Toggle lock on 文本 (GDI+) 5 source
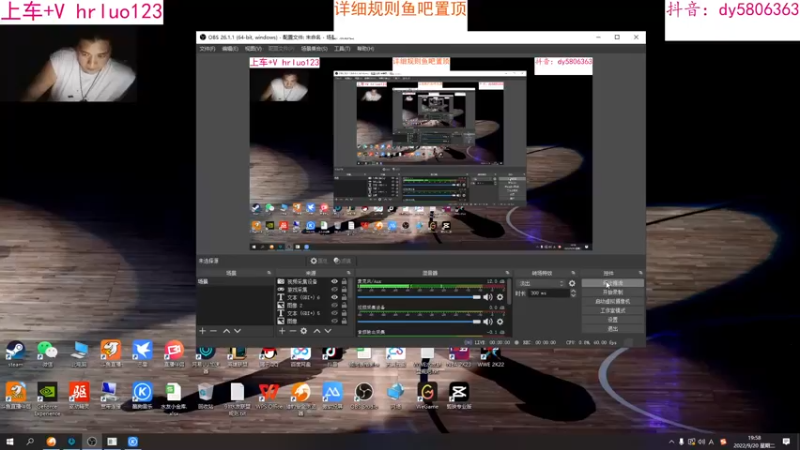 coord(344,313)
